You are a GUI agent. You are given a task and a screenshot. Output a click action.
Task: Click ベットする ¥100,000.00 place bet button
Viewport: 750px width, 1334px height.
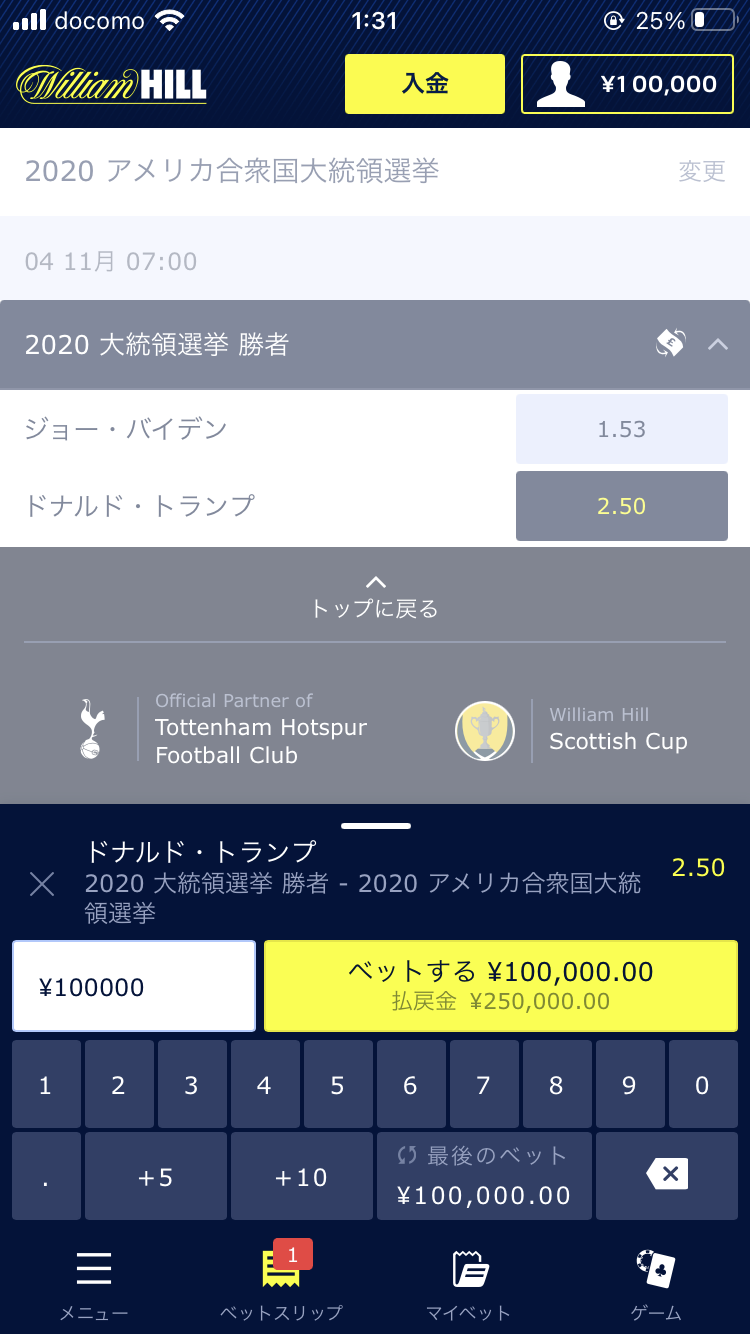[501, 986]
